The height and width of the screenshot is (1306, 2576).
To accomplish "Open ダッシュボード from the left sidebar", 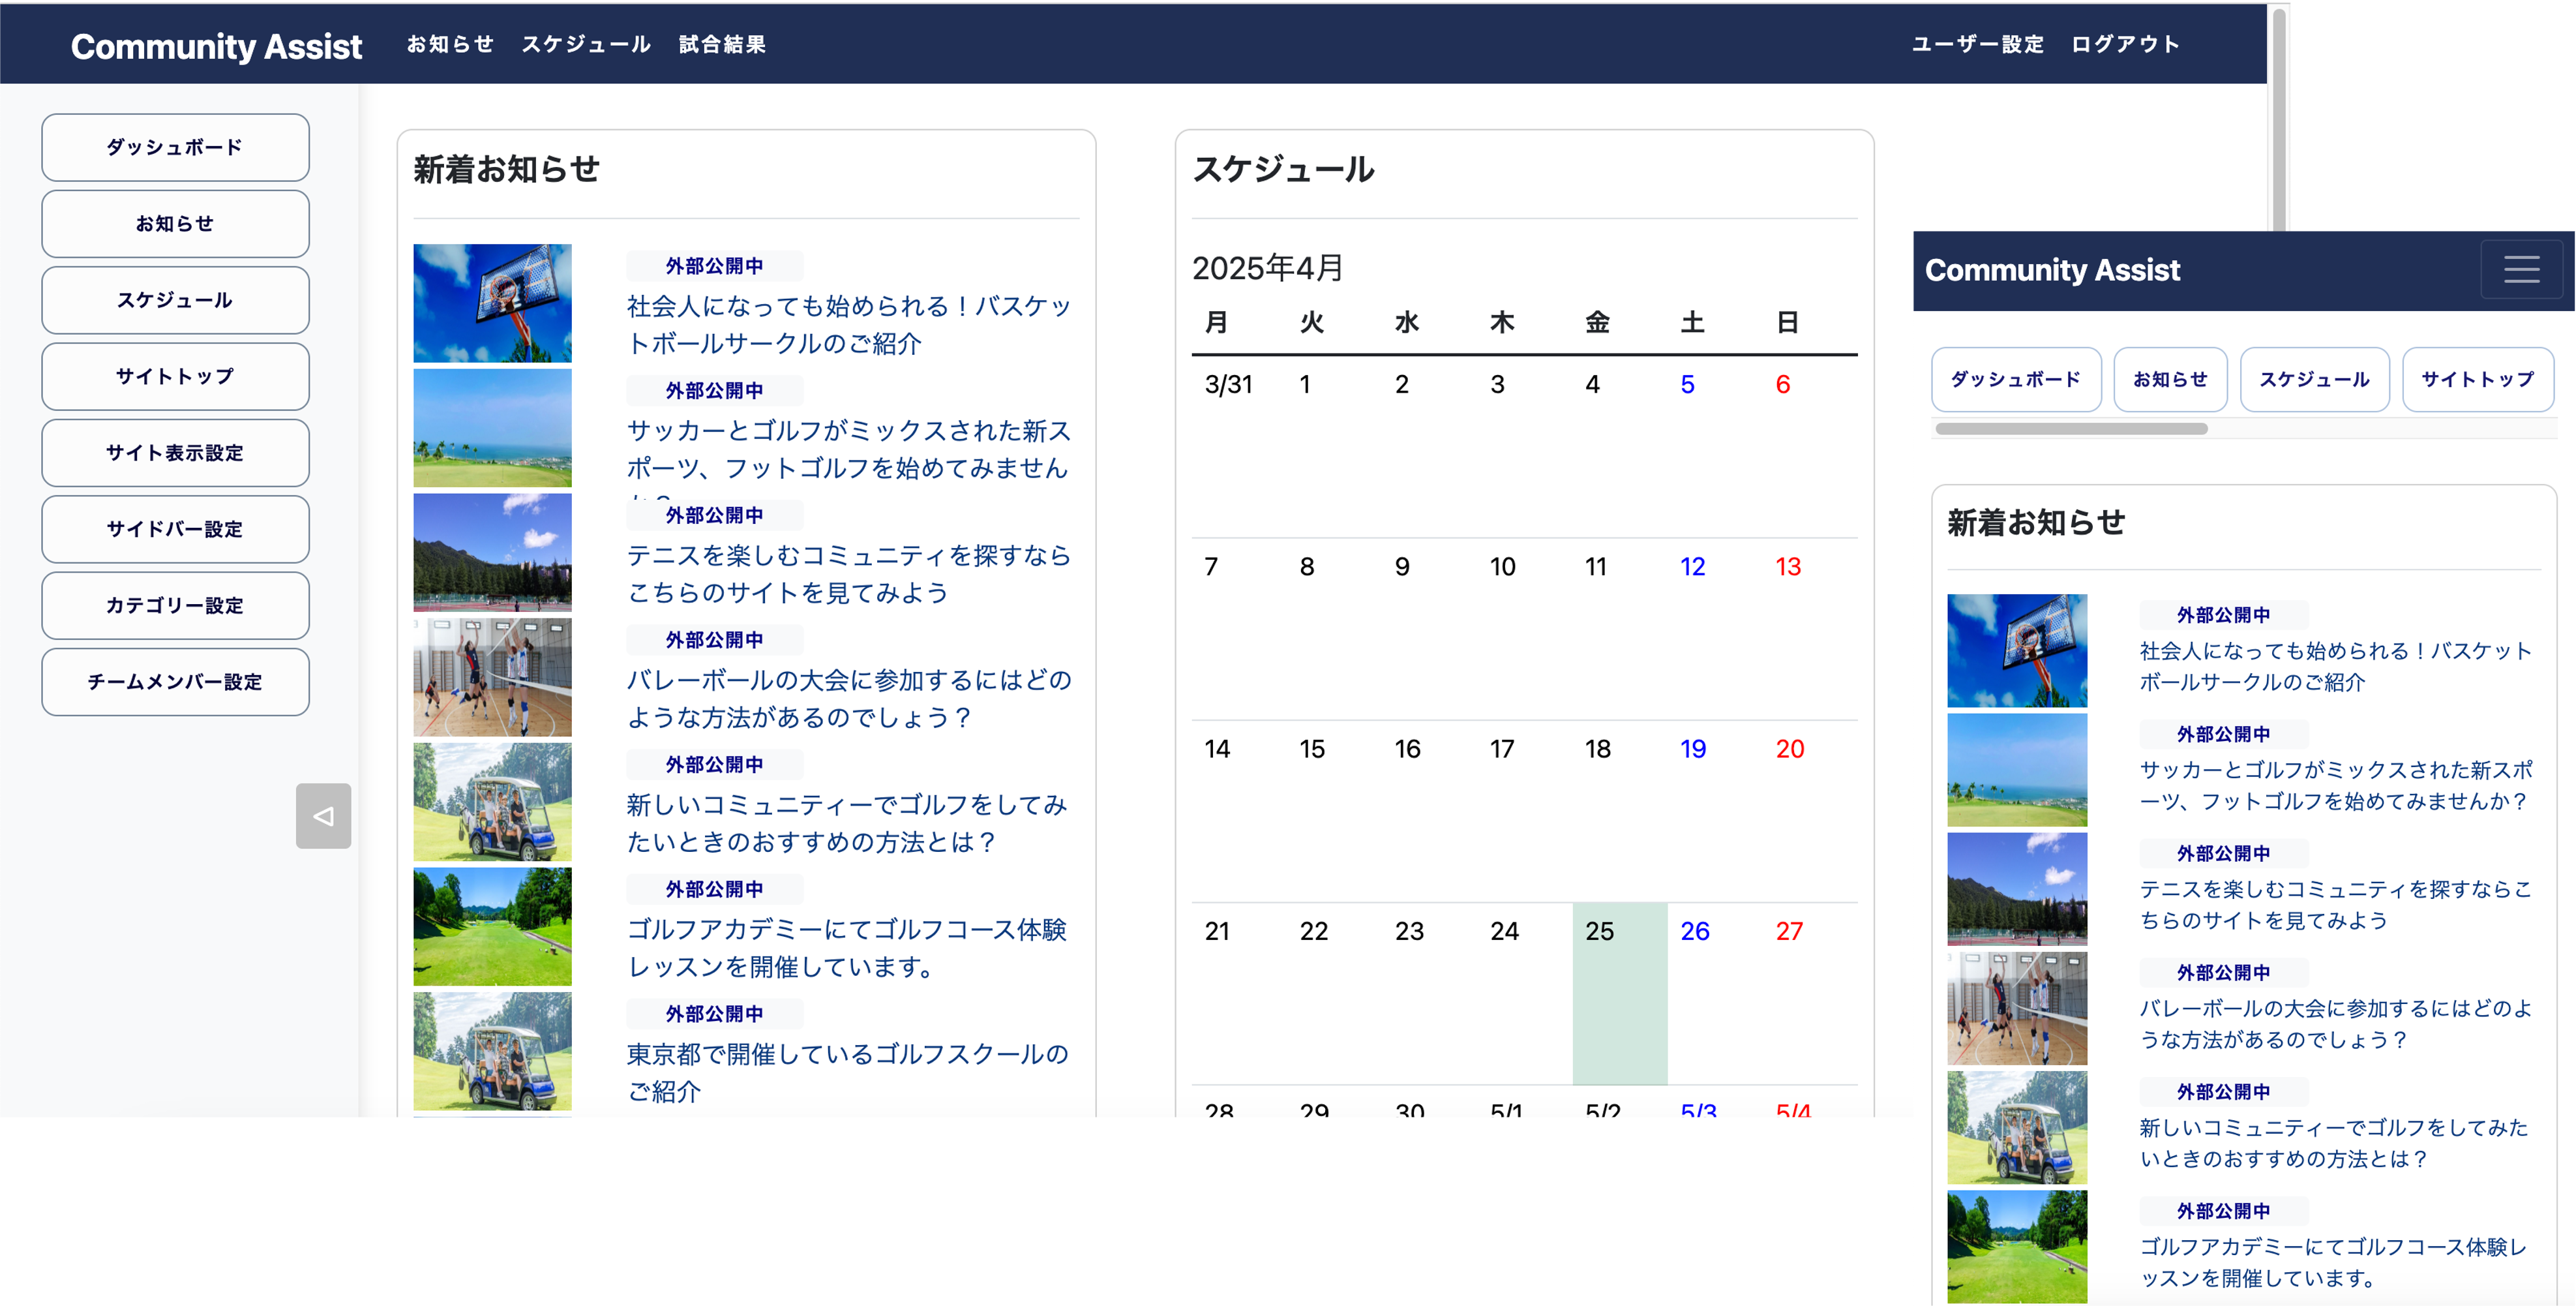I will 175,147.
